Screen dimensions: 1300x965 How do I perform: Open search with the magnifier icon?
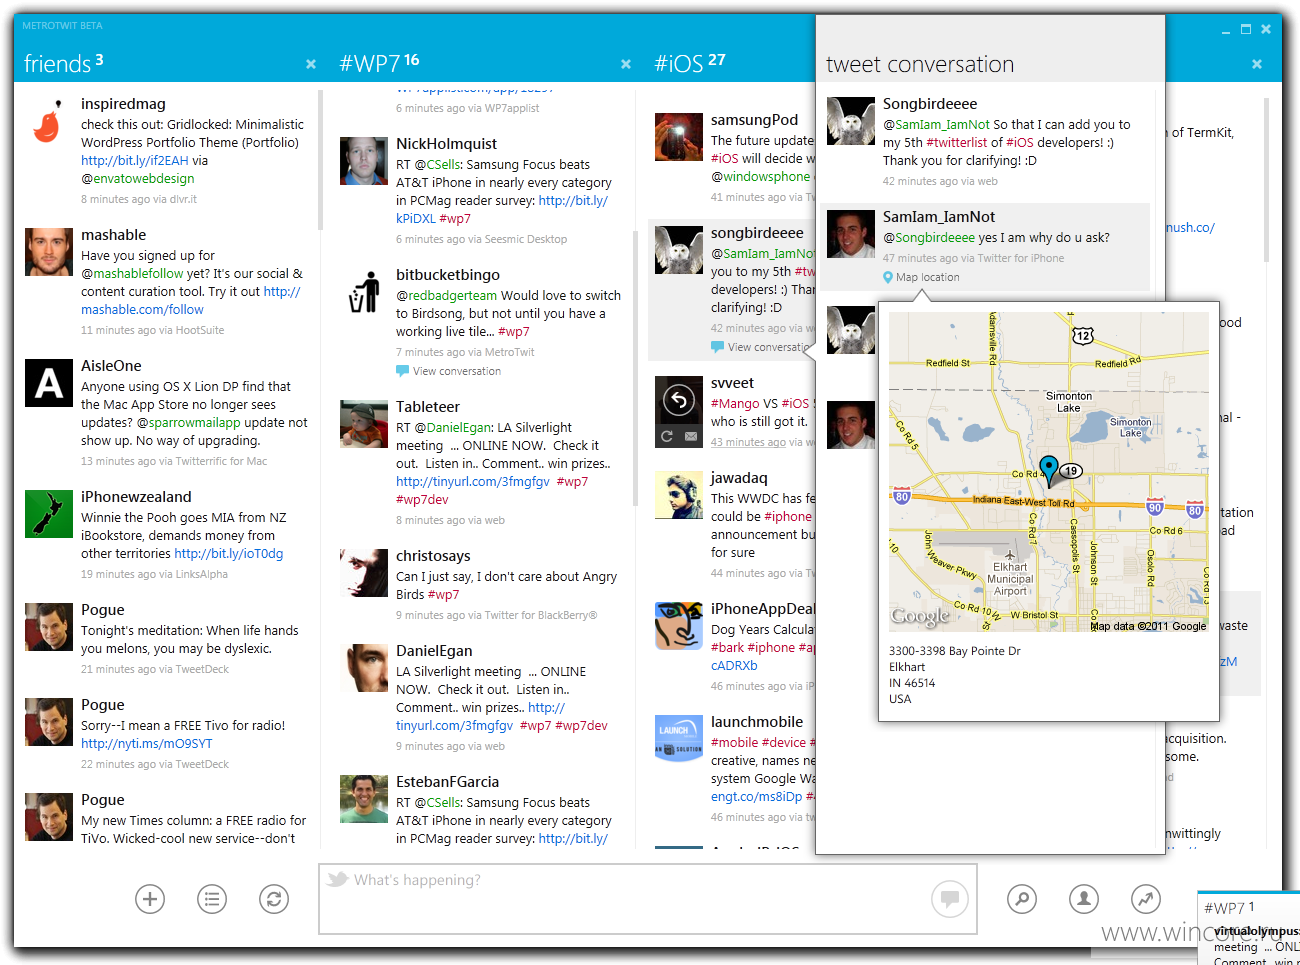(1022, 899)
